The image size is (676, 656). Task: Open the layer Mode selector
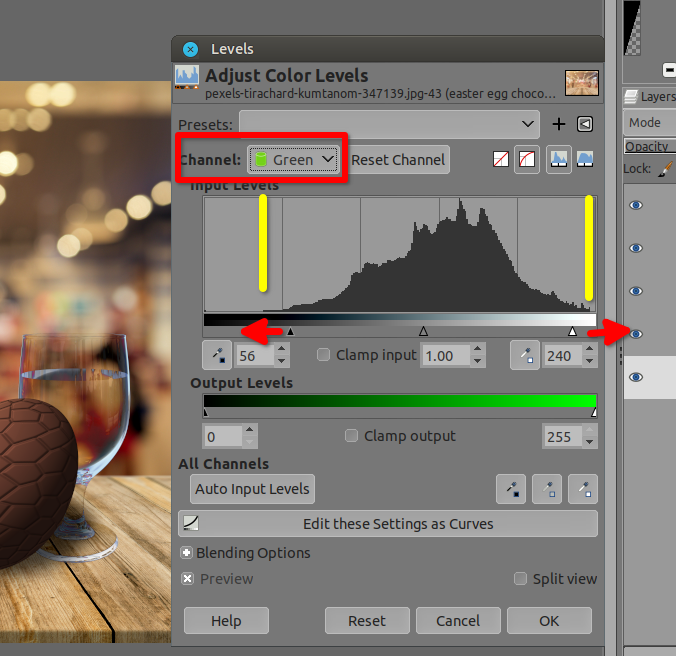650,123
